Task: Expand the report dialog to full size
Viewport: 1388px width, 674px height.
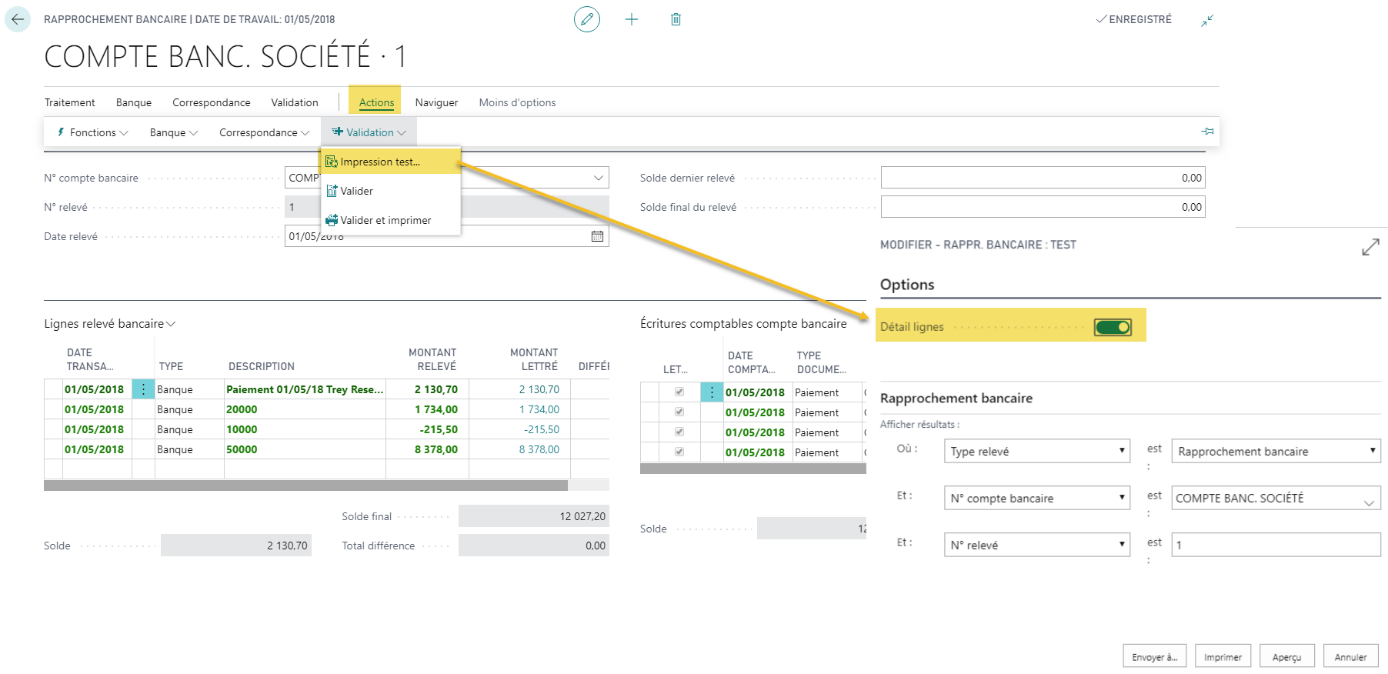Action: point(1370,246)
